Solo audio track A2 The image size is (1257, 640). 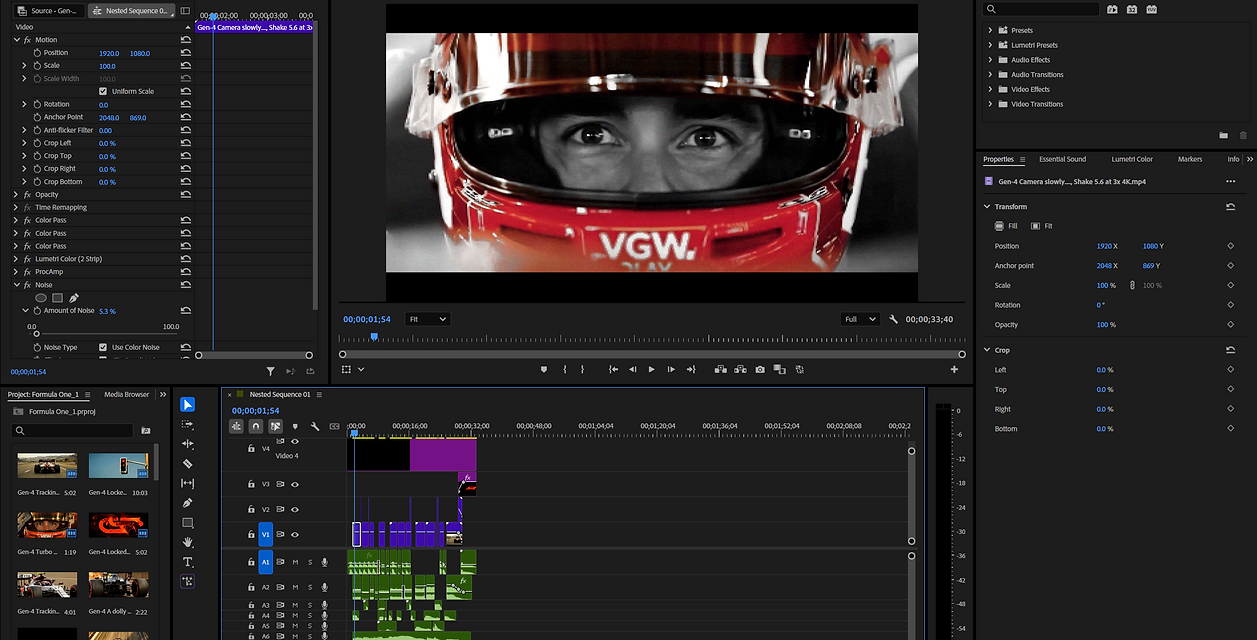tap(310, 587)
